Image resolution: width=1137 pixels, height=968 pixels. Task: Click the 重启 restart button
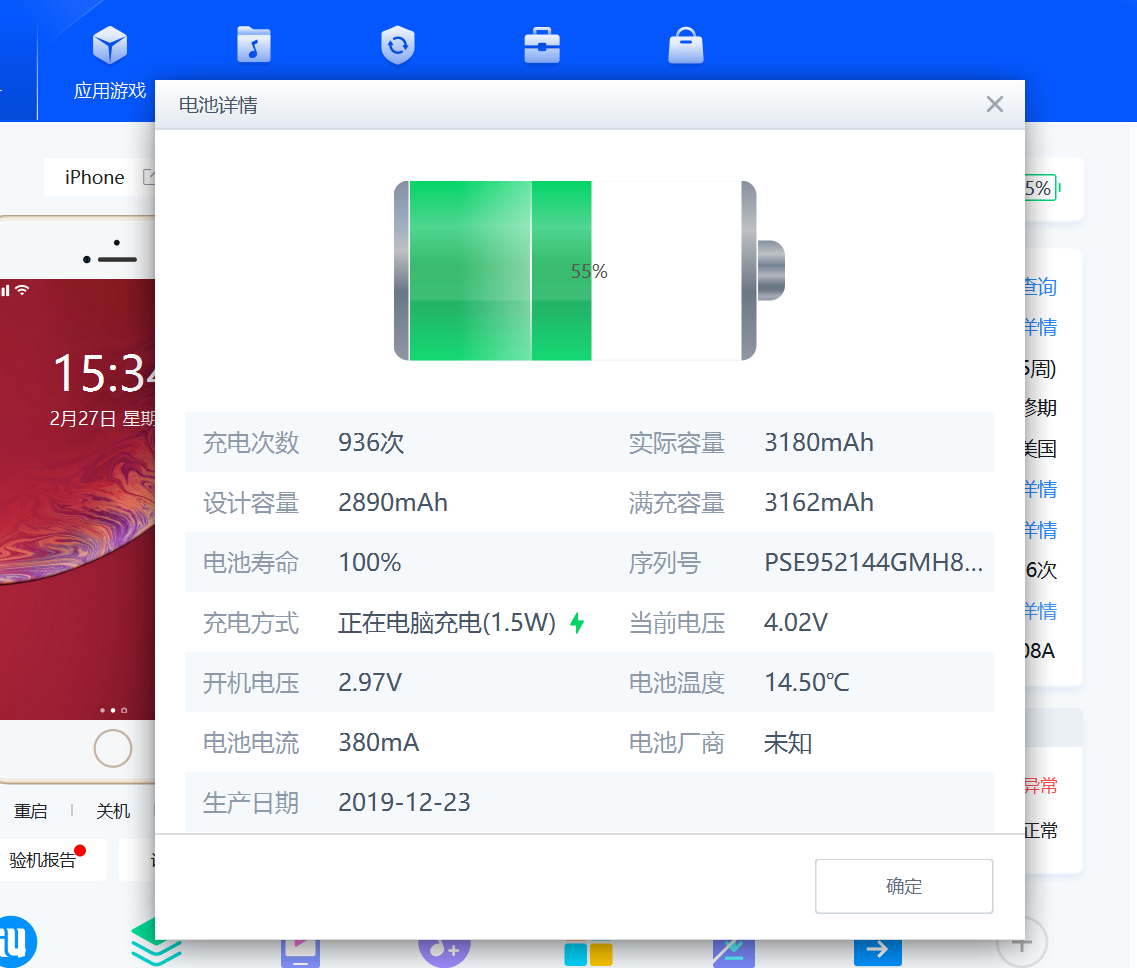[31, 811]
